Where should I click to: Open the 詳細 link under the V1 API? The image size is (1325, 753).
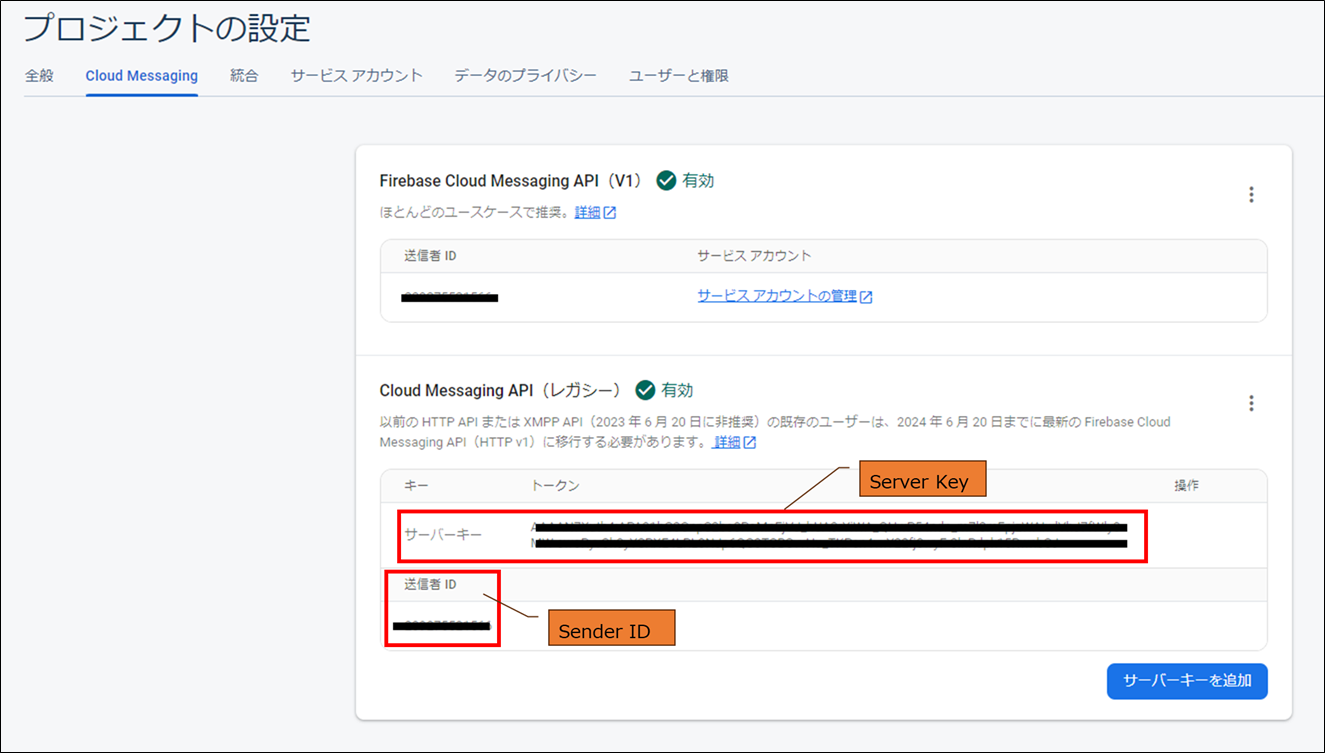click(x=587, y=212)
